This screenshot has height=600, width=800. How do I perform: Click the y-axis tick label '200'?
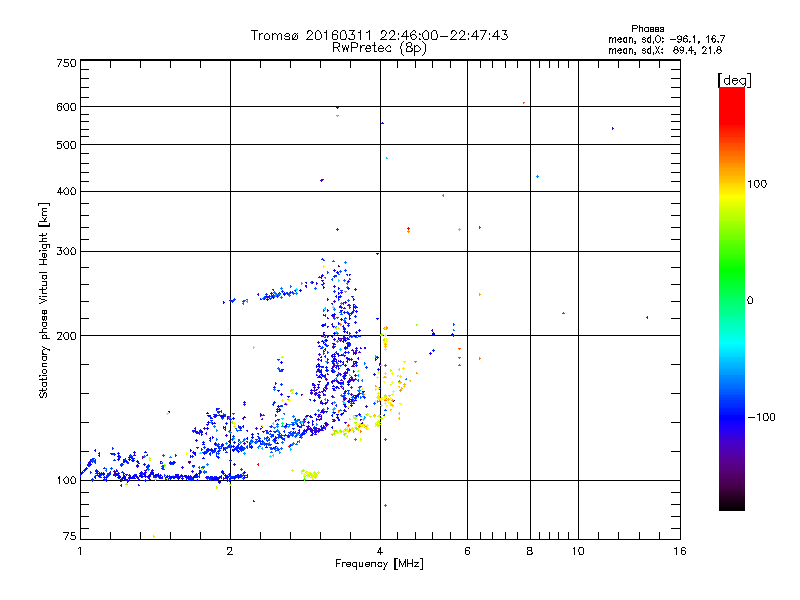coord(66,336)
